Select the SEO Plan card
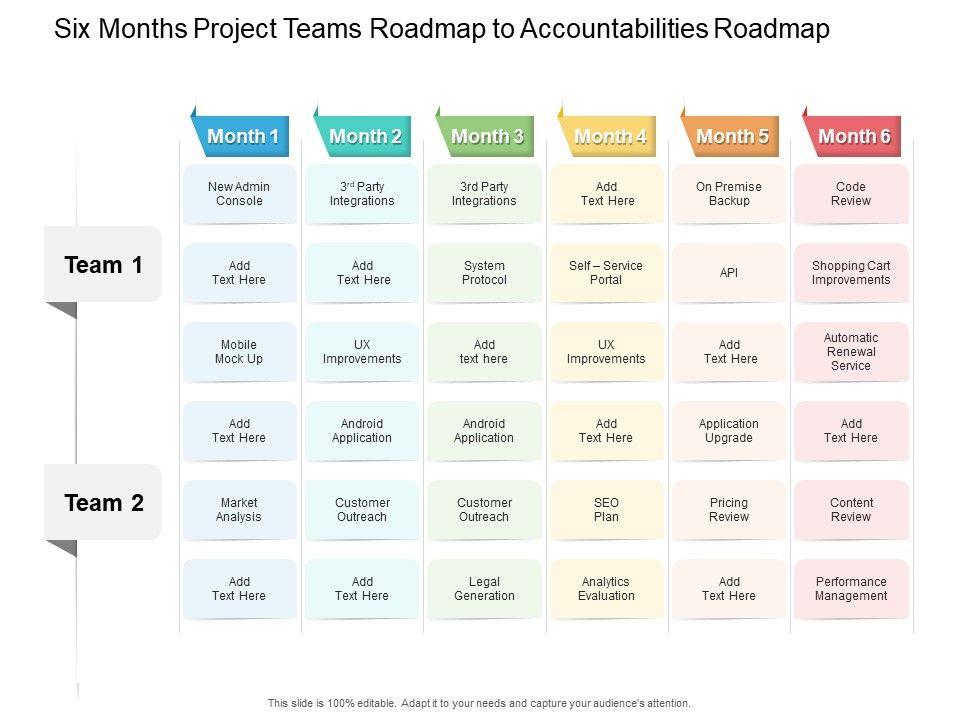This screenshot has width=960, height=720. pyautogui.click(x=606, y=510)
